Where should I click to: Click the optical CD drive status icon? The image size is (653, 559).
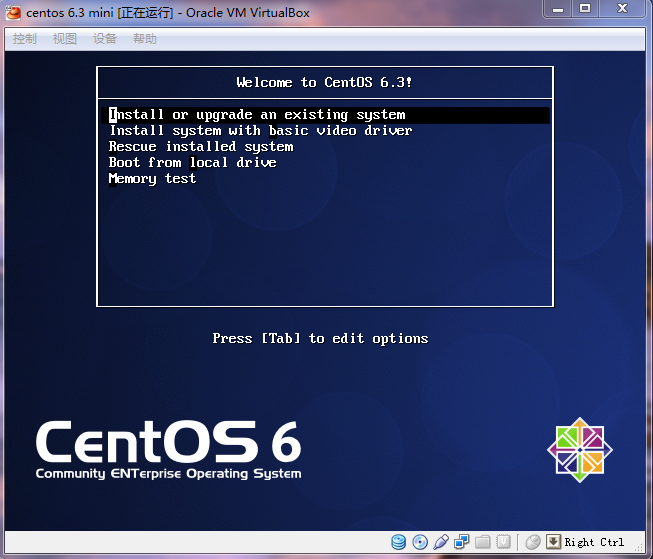pos(420,542)
